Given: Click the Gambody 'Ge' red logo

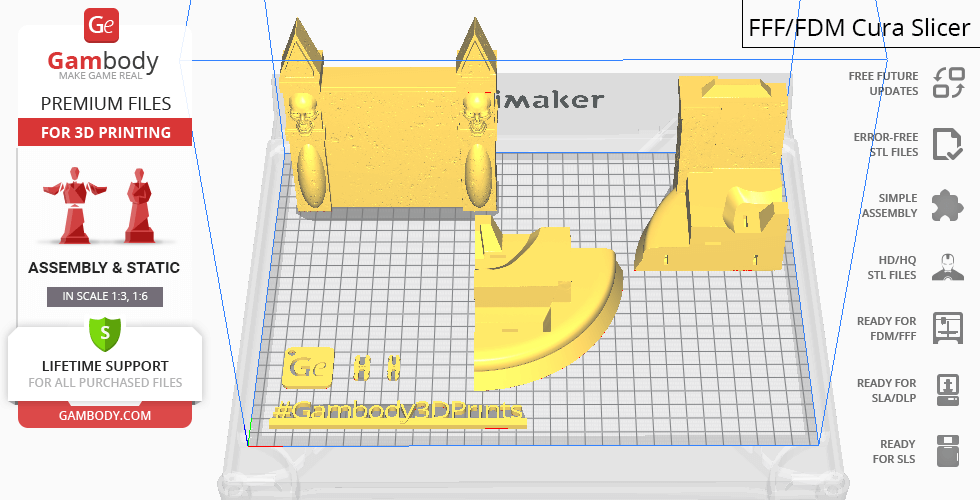Looking at the screenshot, I should [104, 27].
